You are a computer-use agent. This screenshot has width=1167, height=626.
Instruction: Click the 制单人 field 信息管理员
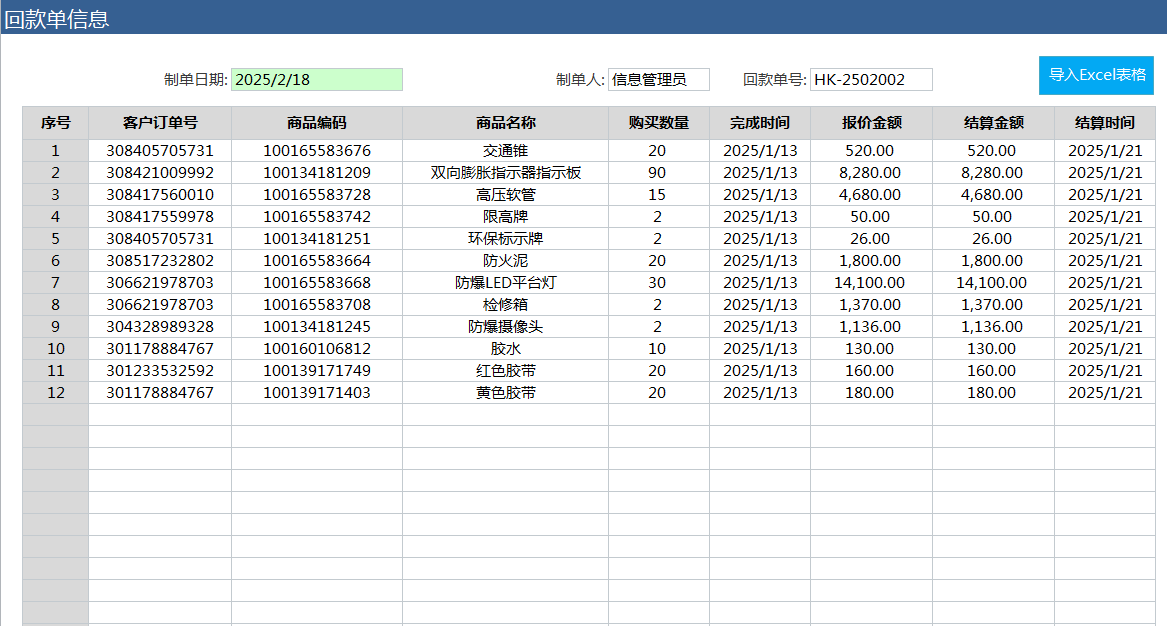pos(659,80)
